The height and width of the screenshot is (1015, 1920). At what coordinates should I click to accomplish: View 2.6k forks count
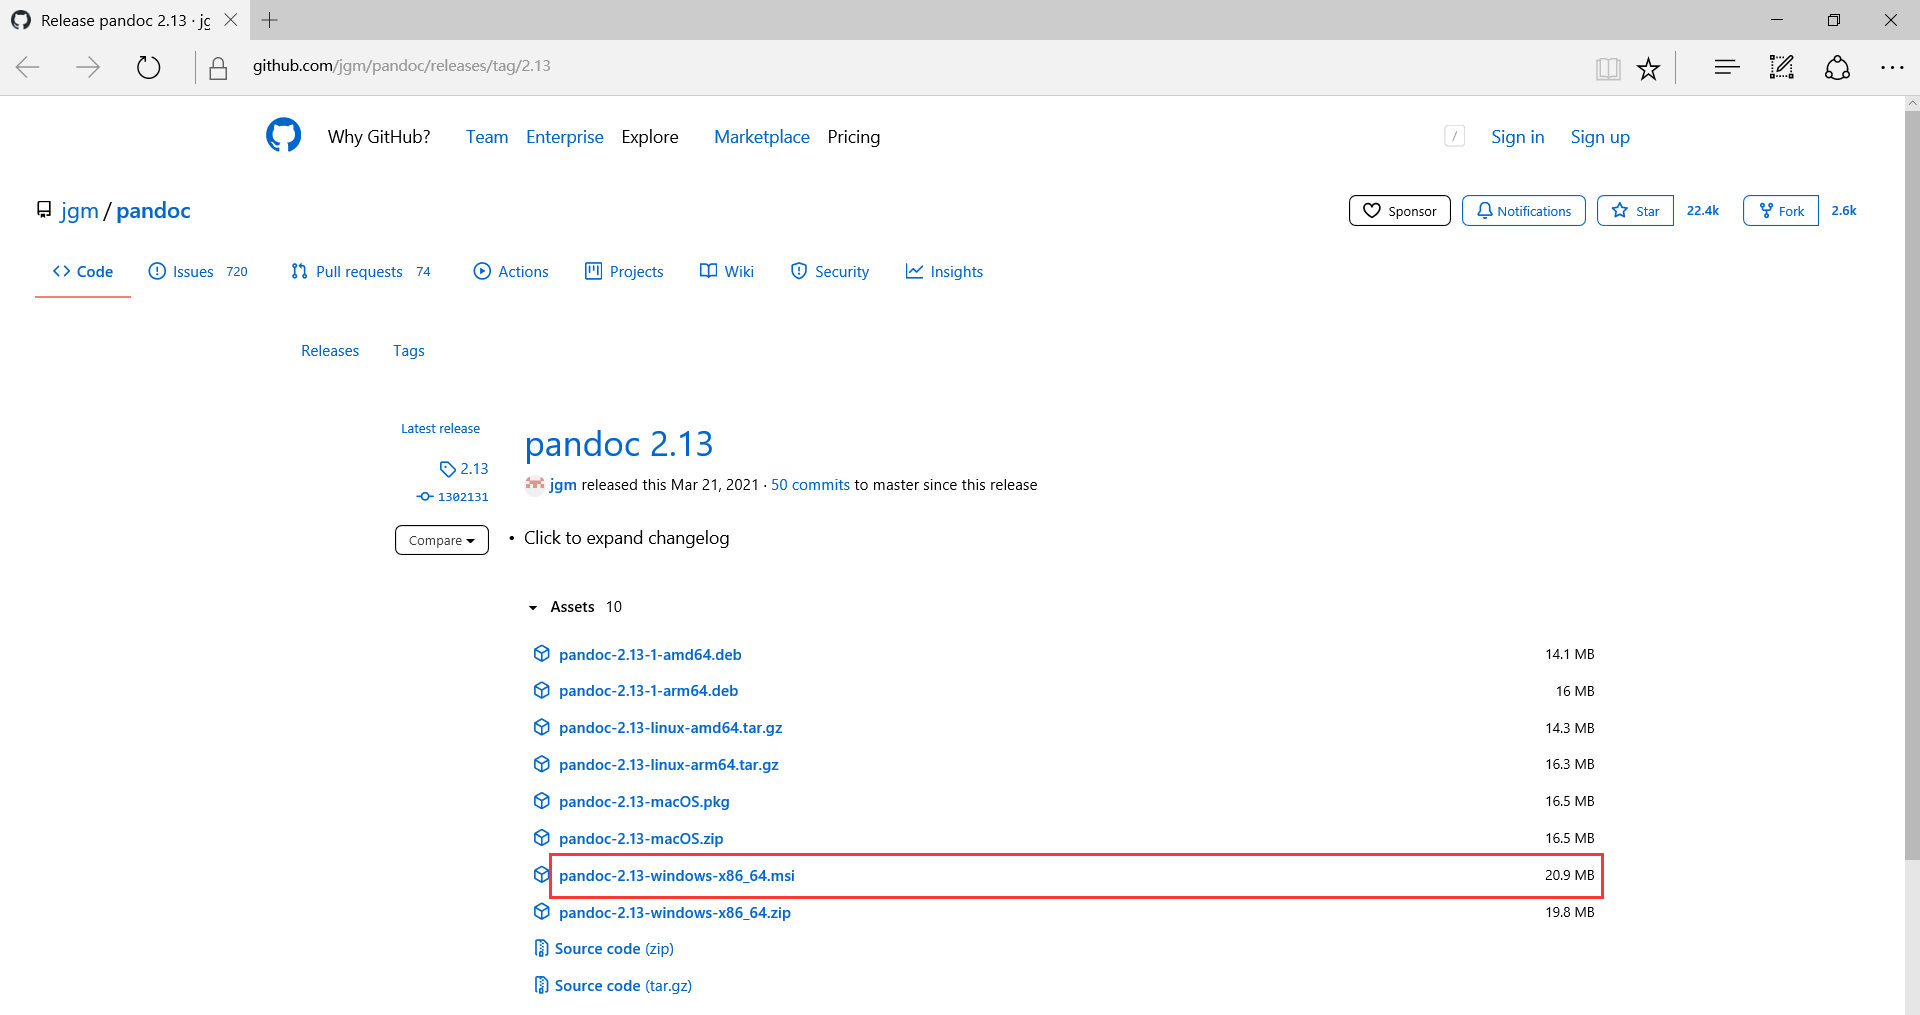tap(1844, 211)
